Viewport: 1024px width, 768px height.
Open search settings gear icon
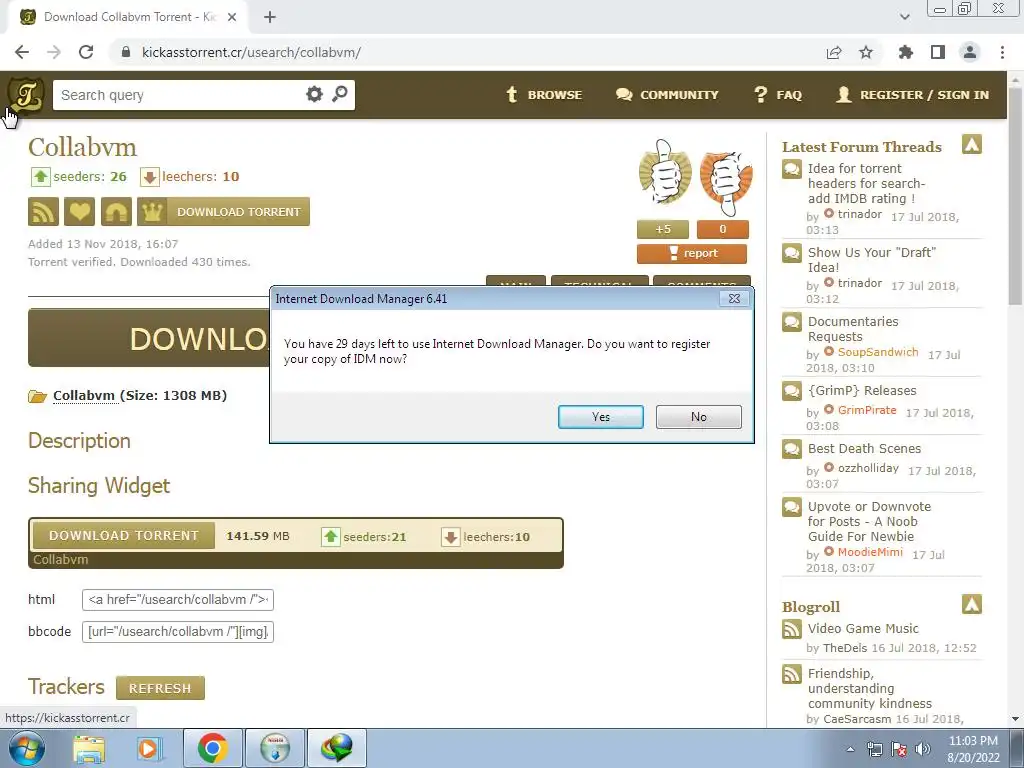click(314, 94)
